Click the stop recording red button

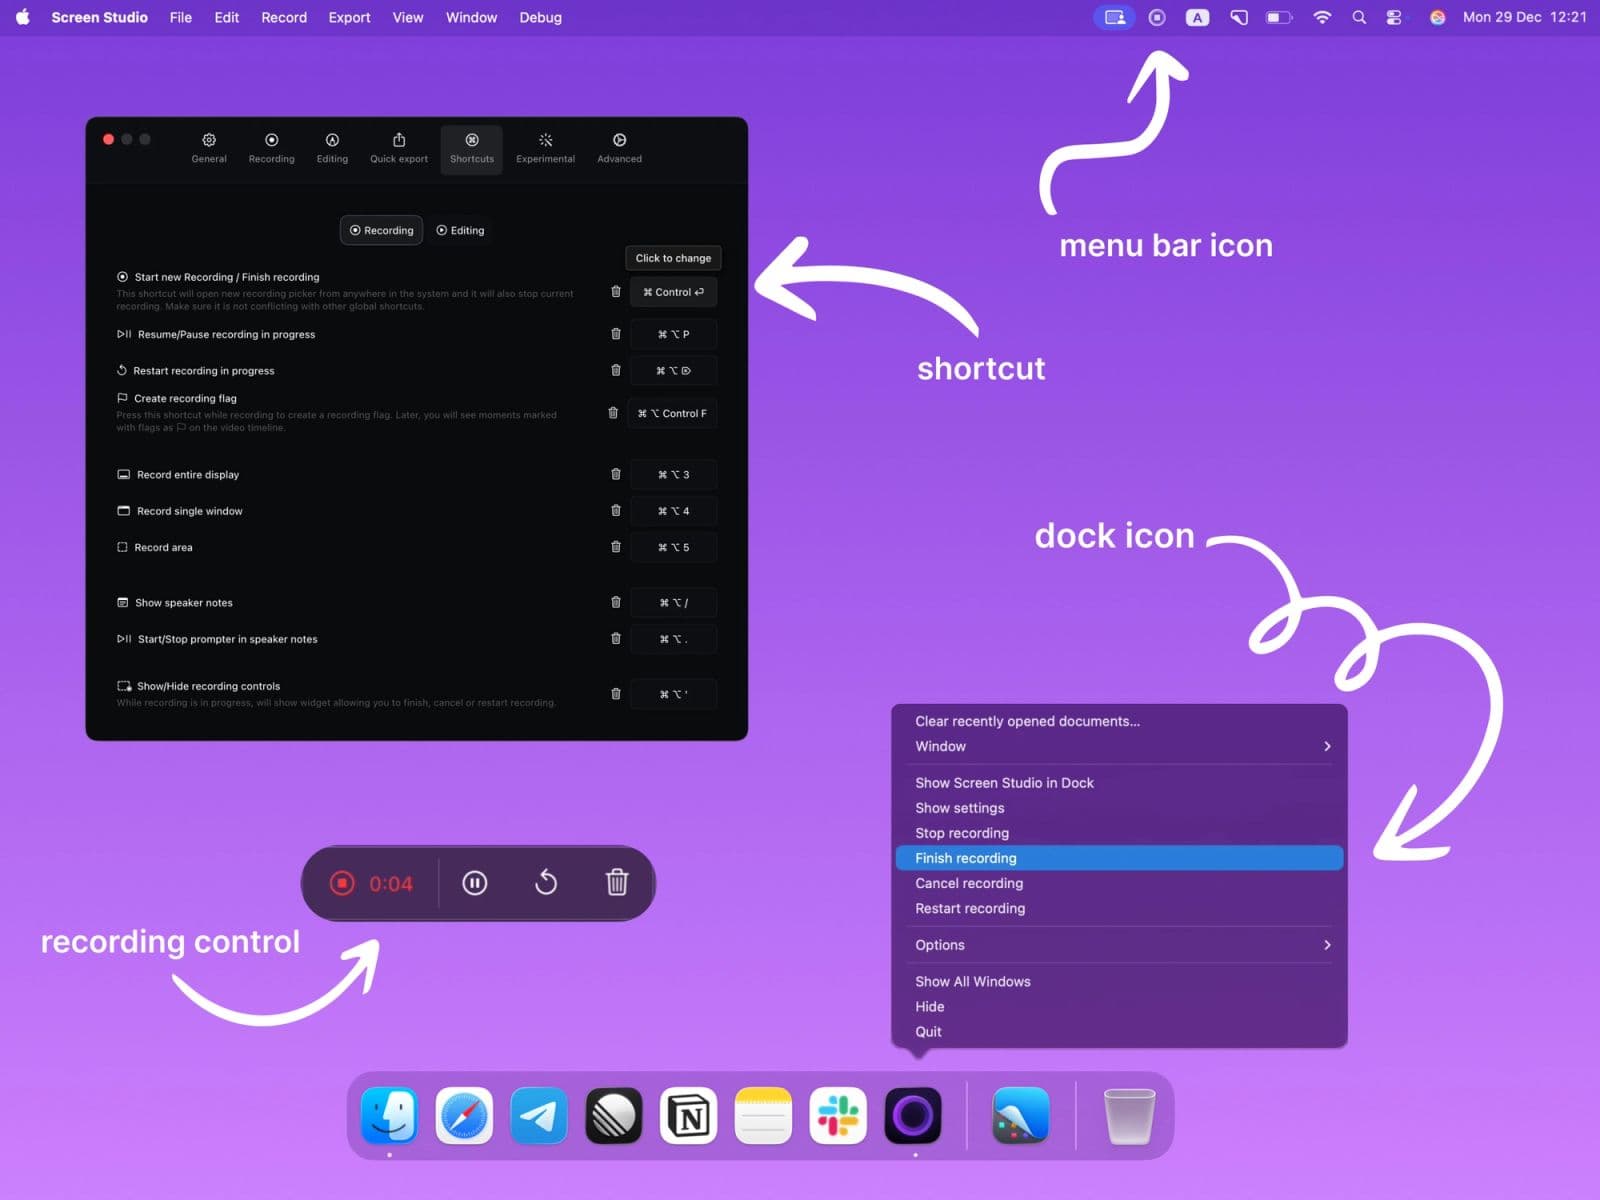342,883
